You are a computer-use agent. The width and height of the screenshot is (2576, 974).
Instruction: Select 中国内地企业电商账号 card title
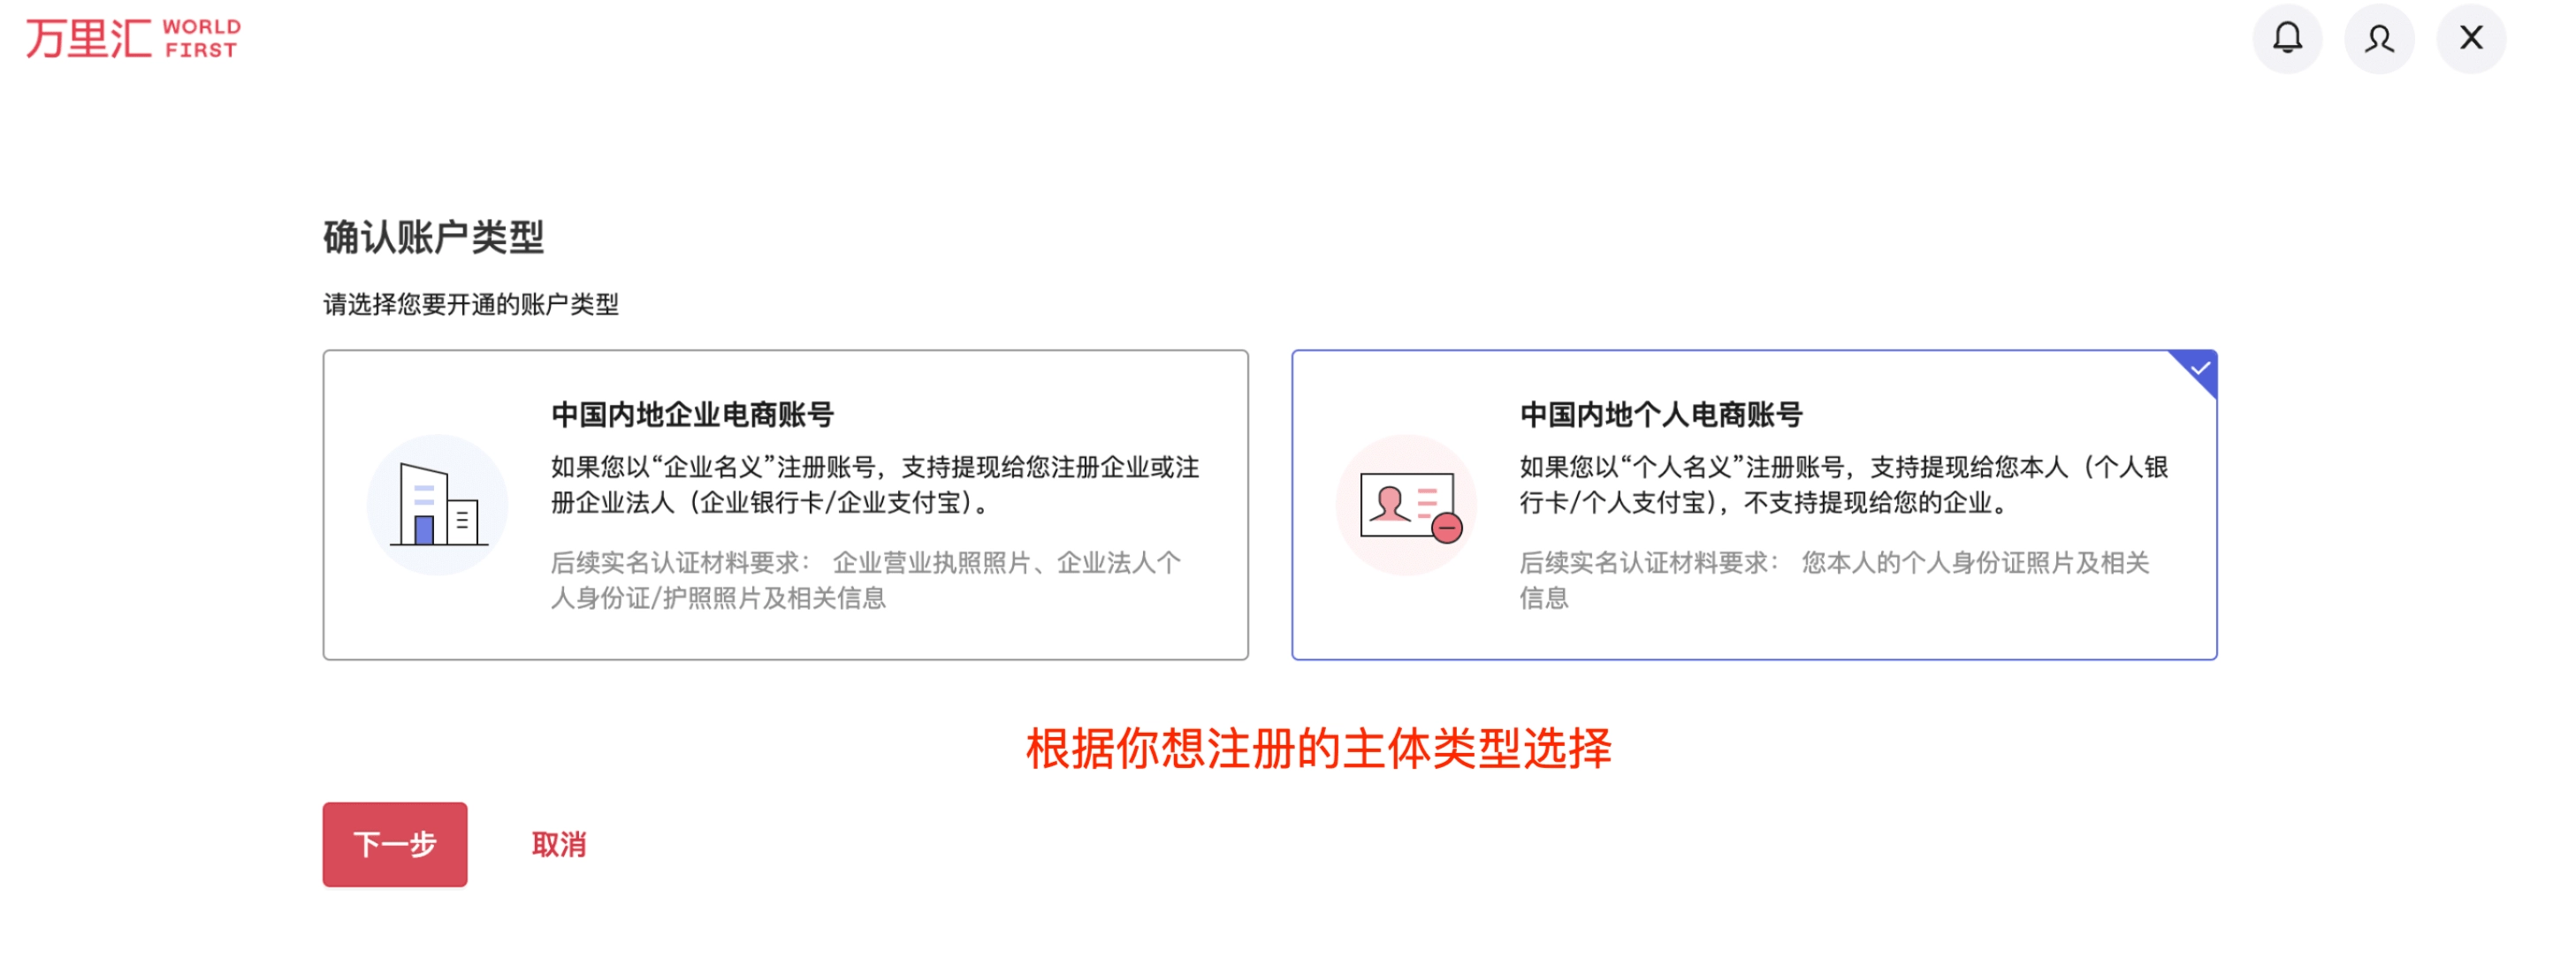(x=692, y=415)
